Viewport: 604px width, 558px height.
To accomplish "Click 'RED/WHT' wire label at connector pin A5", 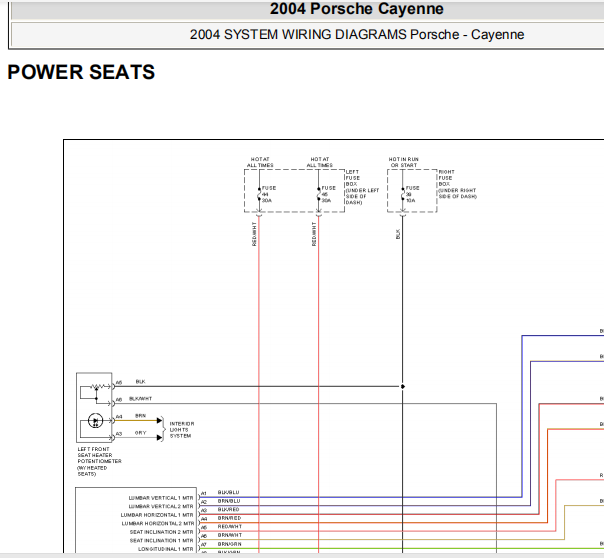I will coord(230,526).
